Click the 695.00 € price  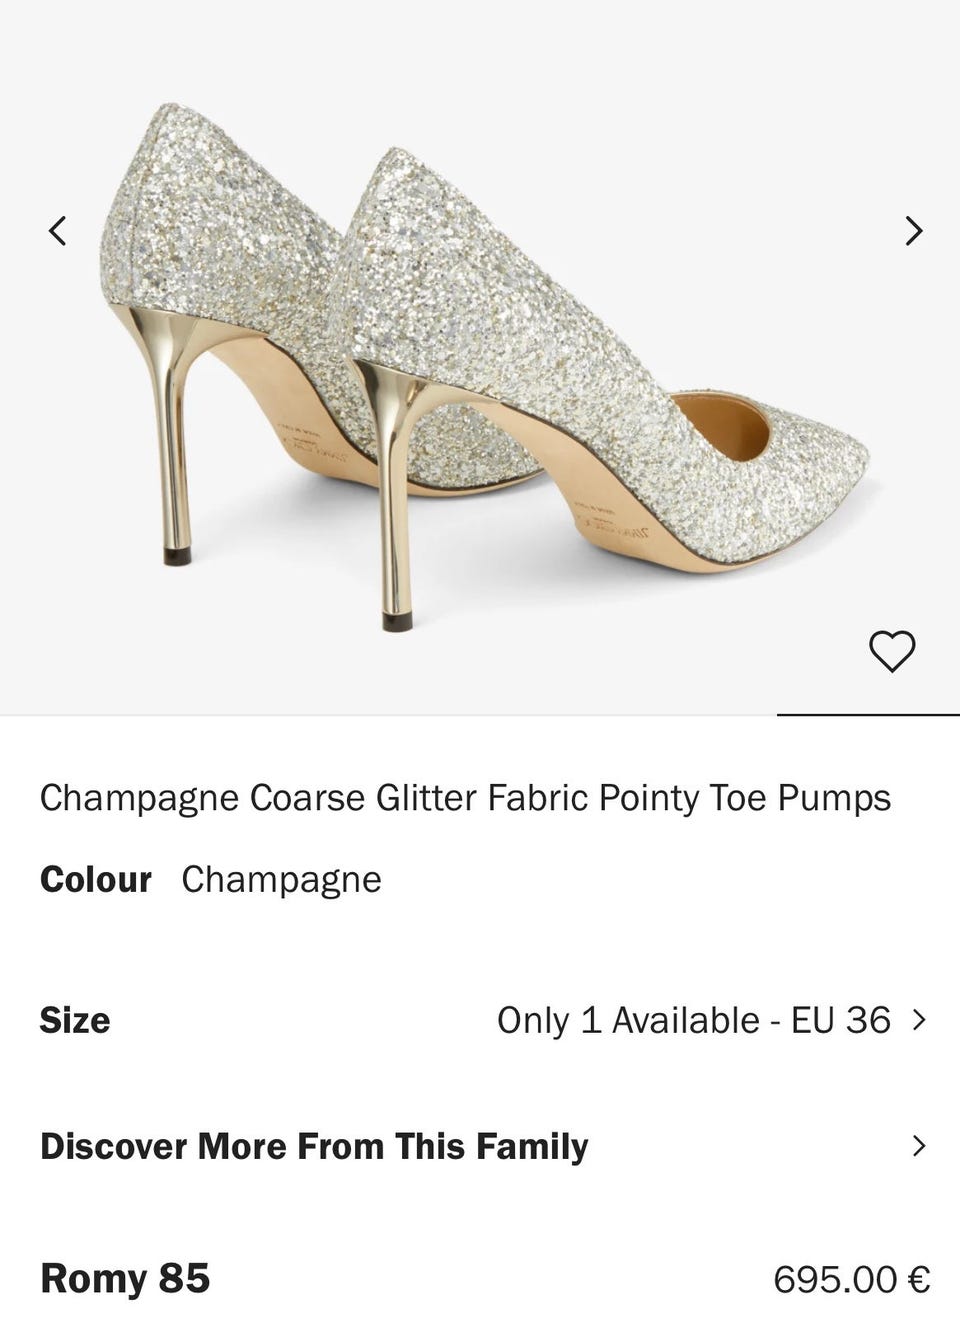tap(851, 1278)
